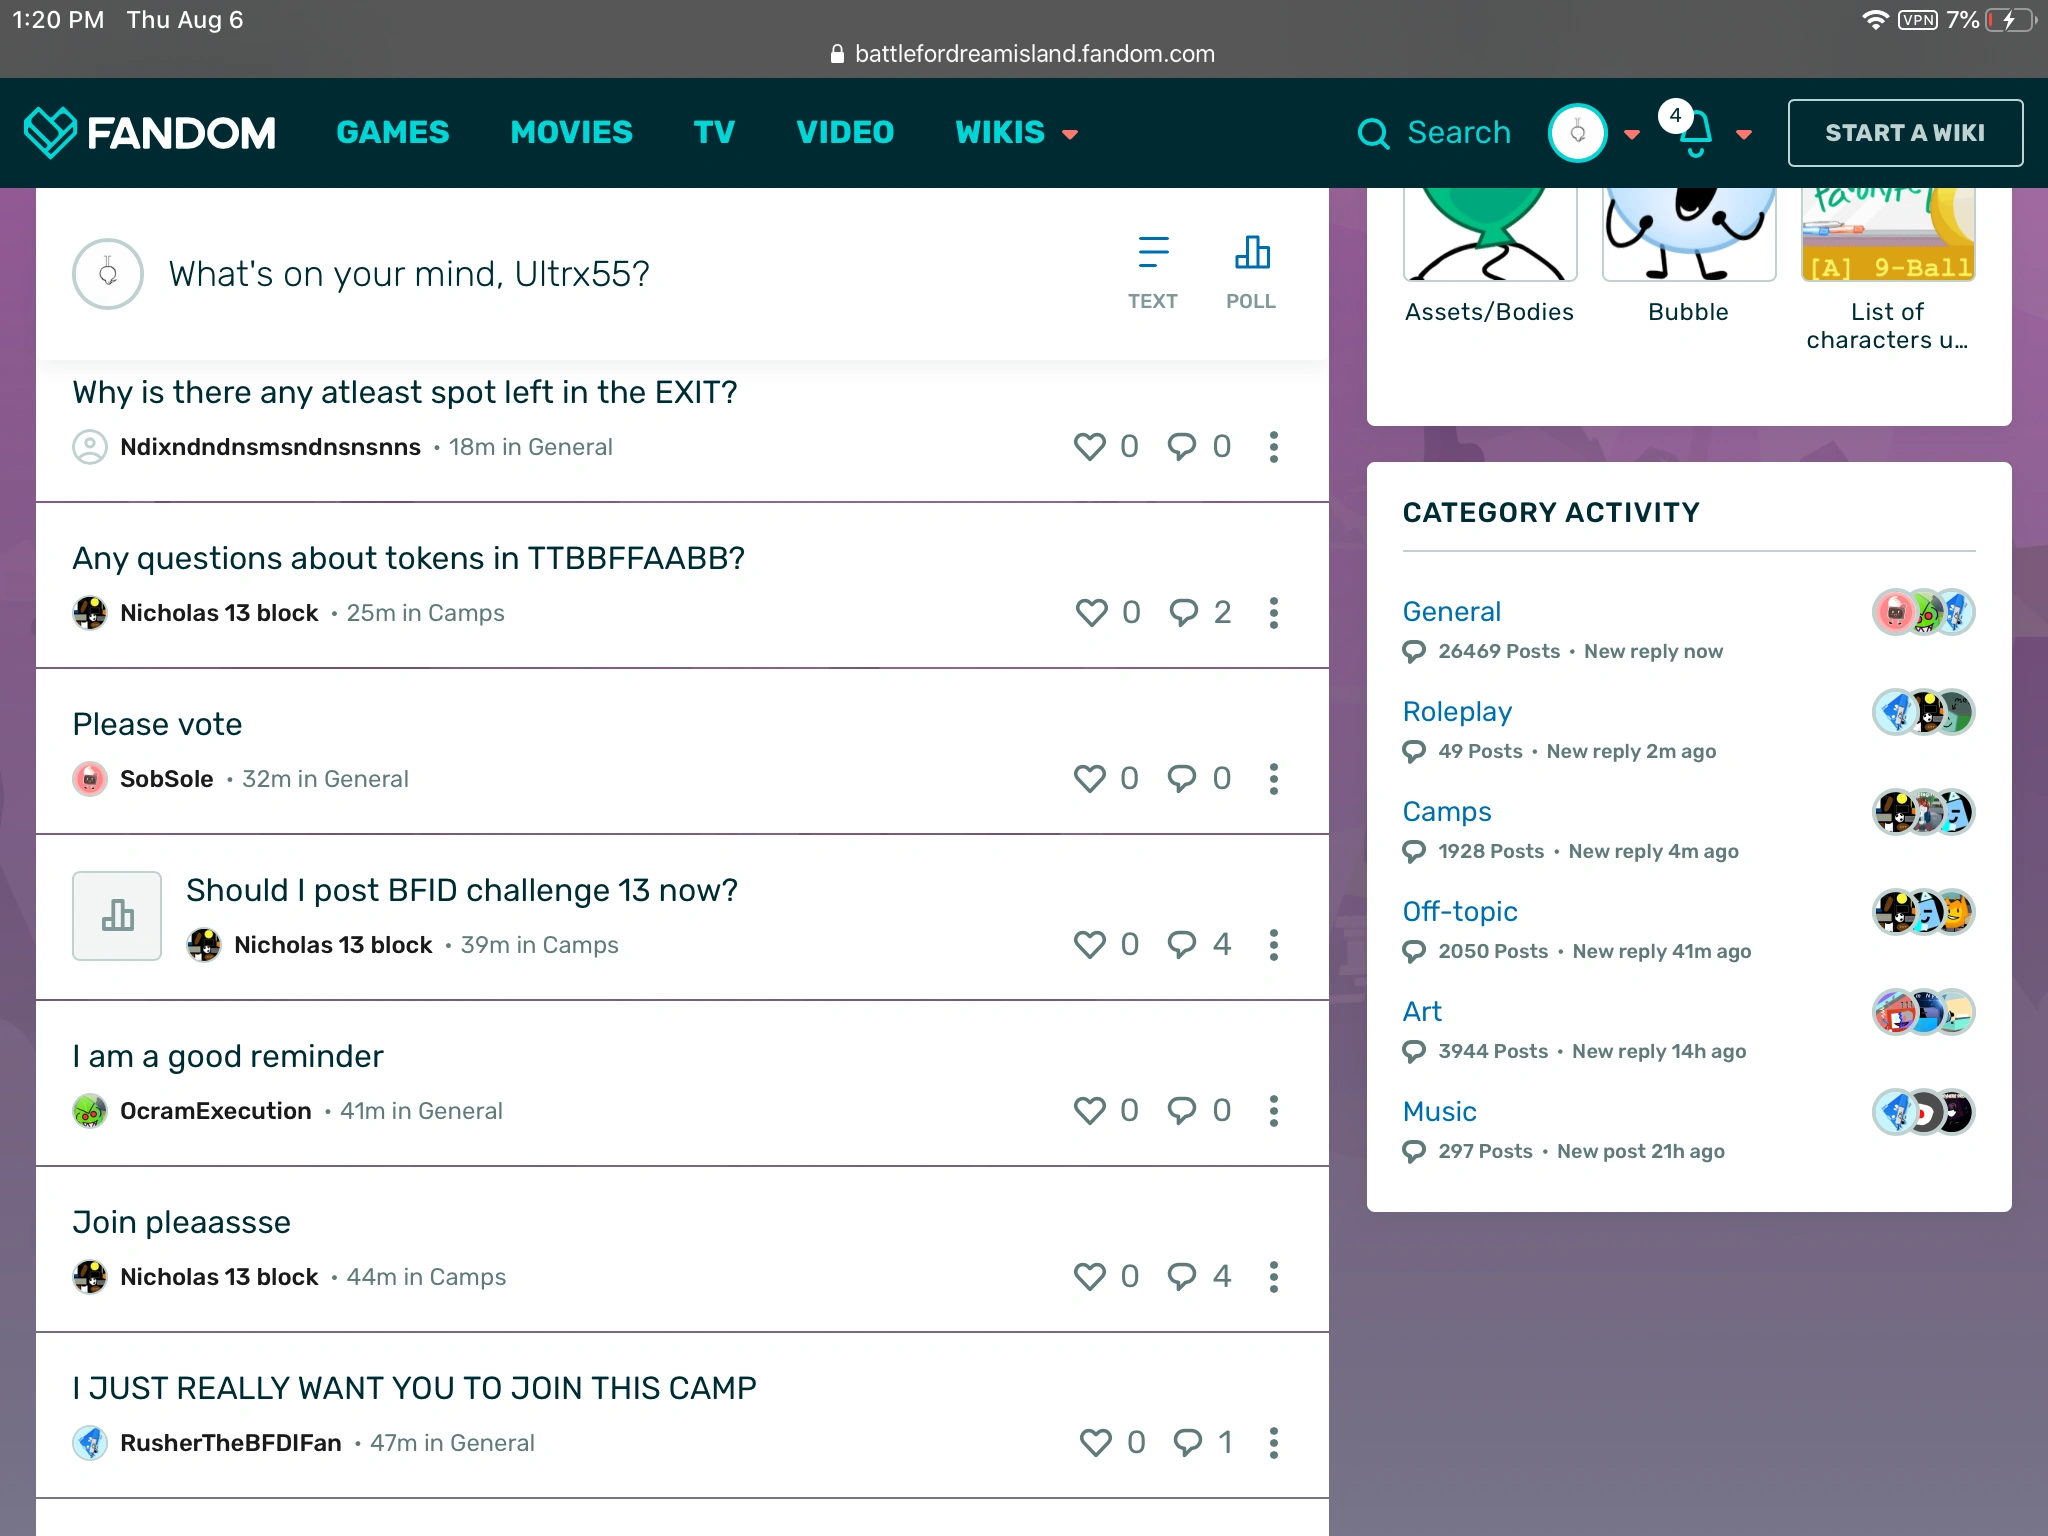Open the Search magnifier icon
The height and width of the screenshot is (1536, 2048).
coord(1374,133)
